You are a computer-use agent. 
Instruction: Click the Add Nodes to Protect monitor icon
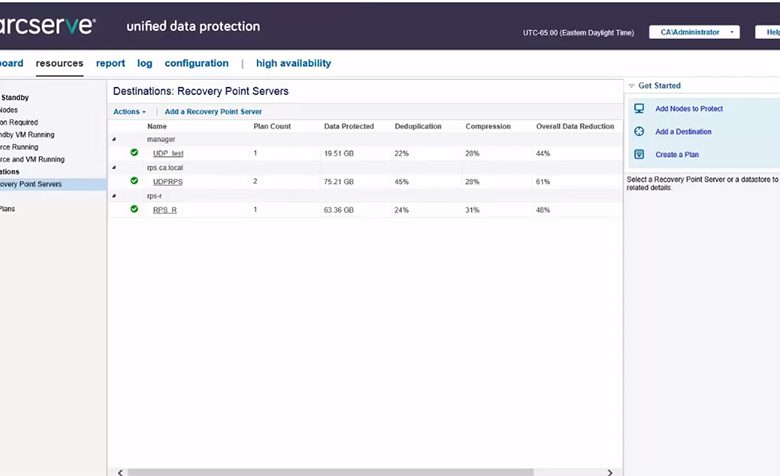[x=639, y=108]
